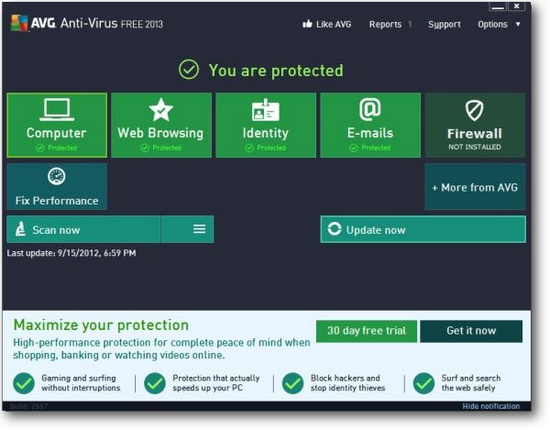550x430 pixels.
Task: Click checkmark beside Gaming and surfing
Action: pyautogui.click(x=24, y=383)
